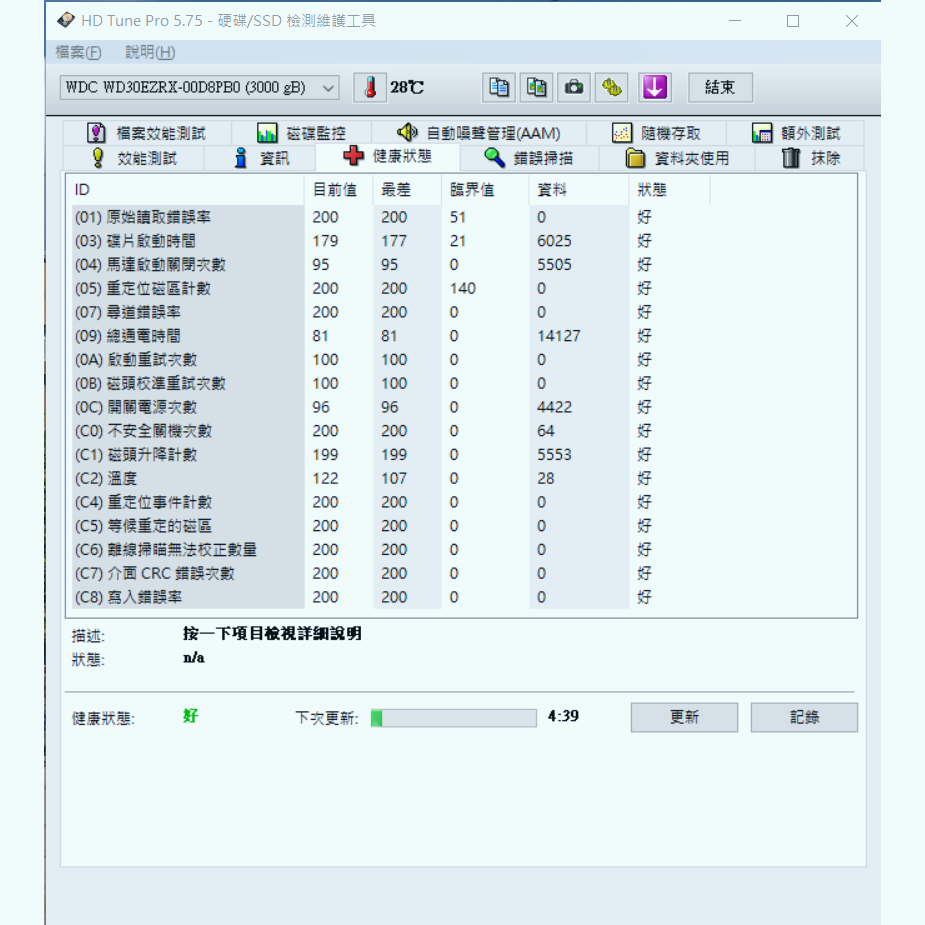The image size is (925, 925).
Task: Click the thermometer temperature icon
Action: pyautogui.click(x=370, y=87)
